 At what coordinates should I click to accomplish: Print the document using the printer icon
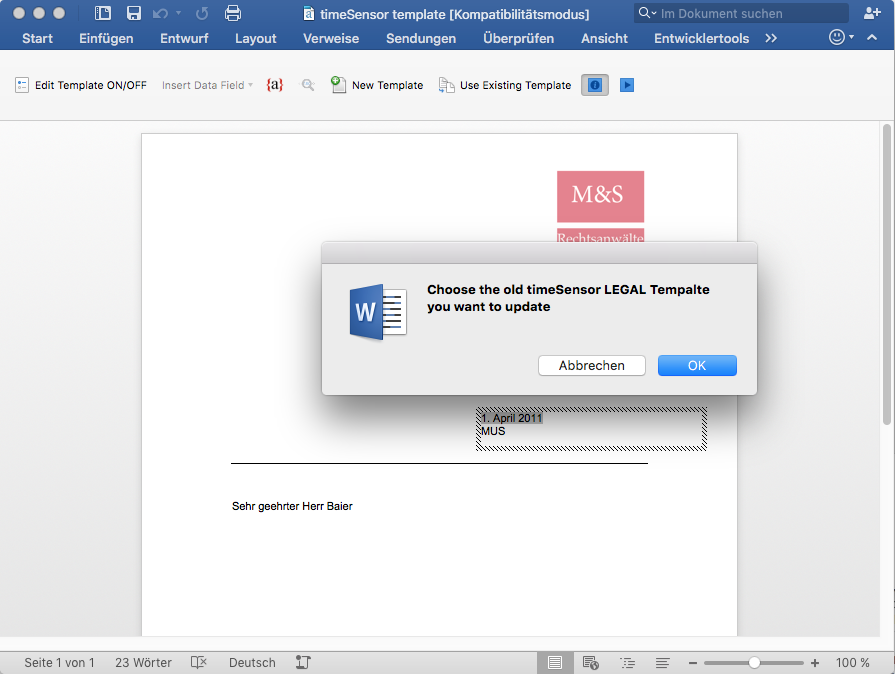coord(233,13)
